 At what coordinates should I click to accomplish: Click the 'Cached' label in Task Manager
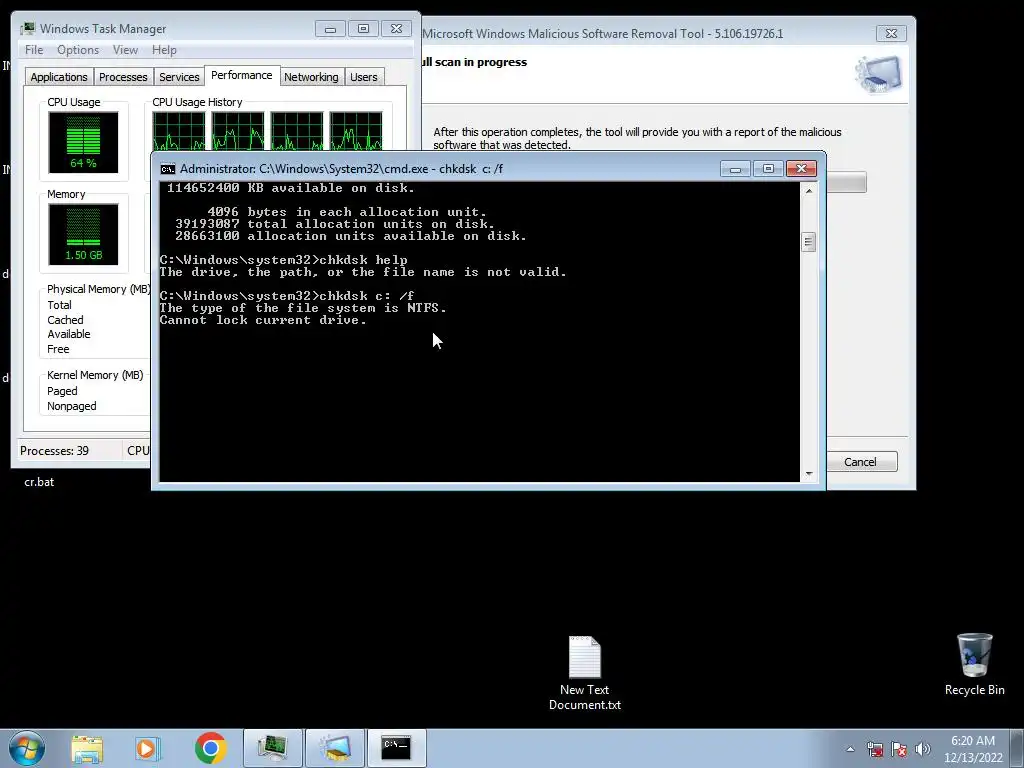point(65,320)
